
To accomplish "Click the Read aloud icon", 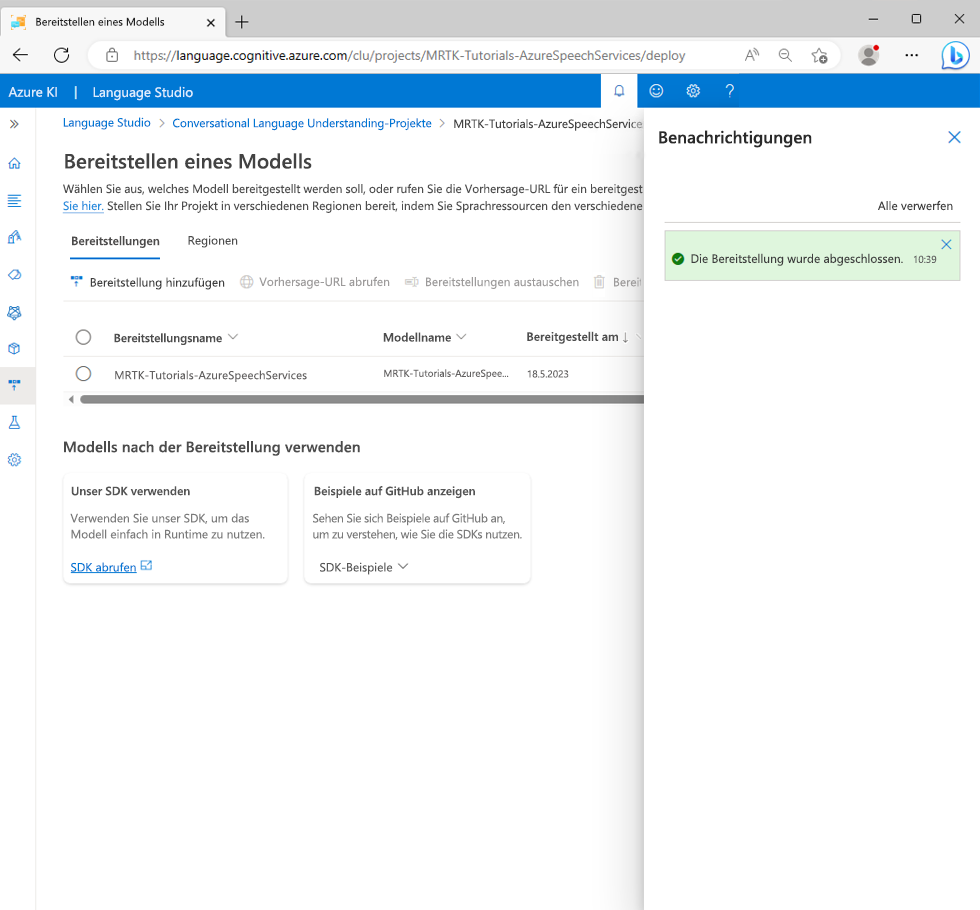I will (x=752, y=55).
